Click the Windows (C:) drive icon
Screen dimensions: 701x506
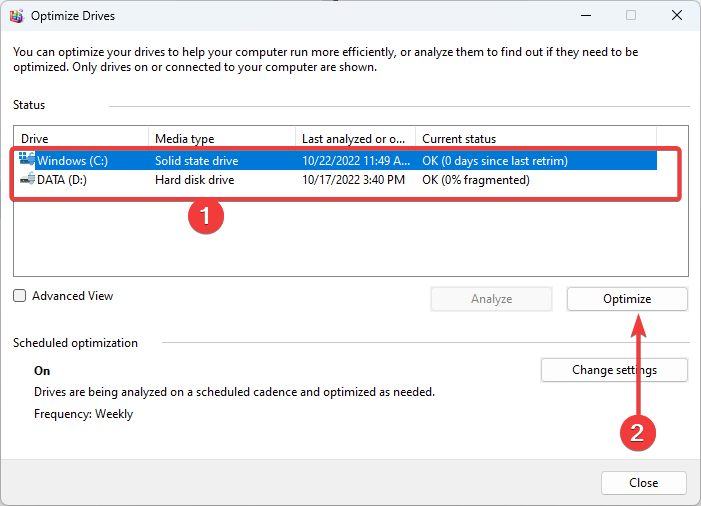coord(27,160)
